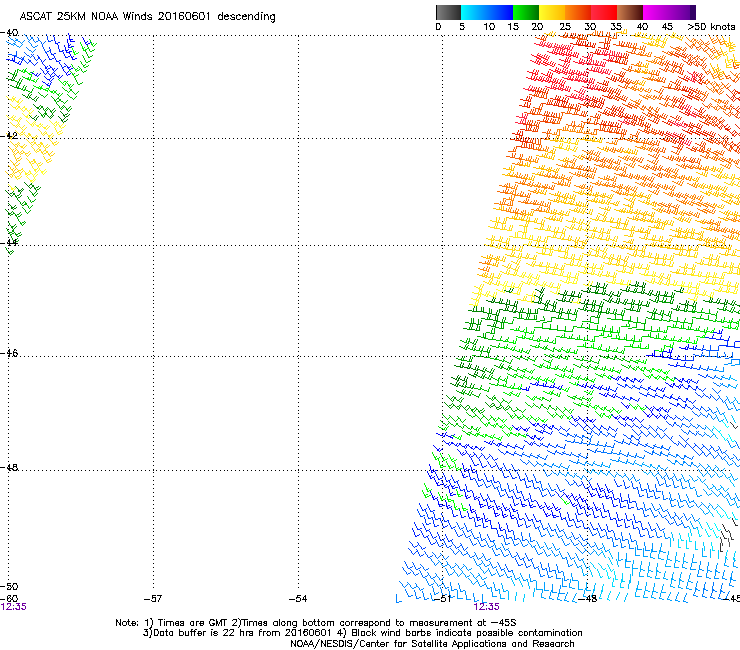Click the dark purple 45–50 knot legend segment
Image resolution: width=740 pixels, height=650 pixels.
[682, 12]
